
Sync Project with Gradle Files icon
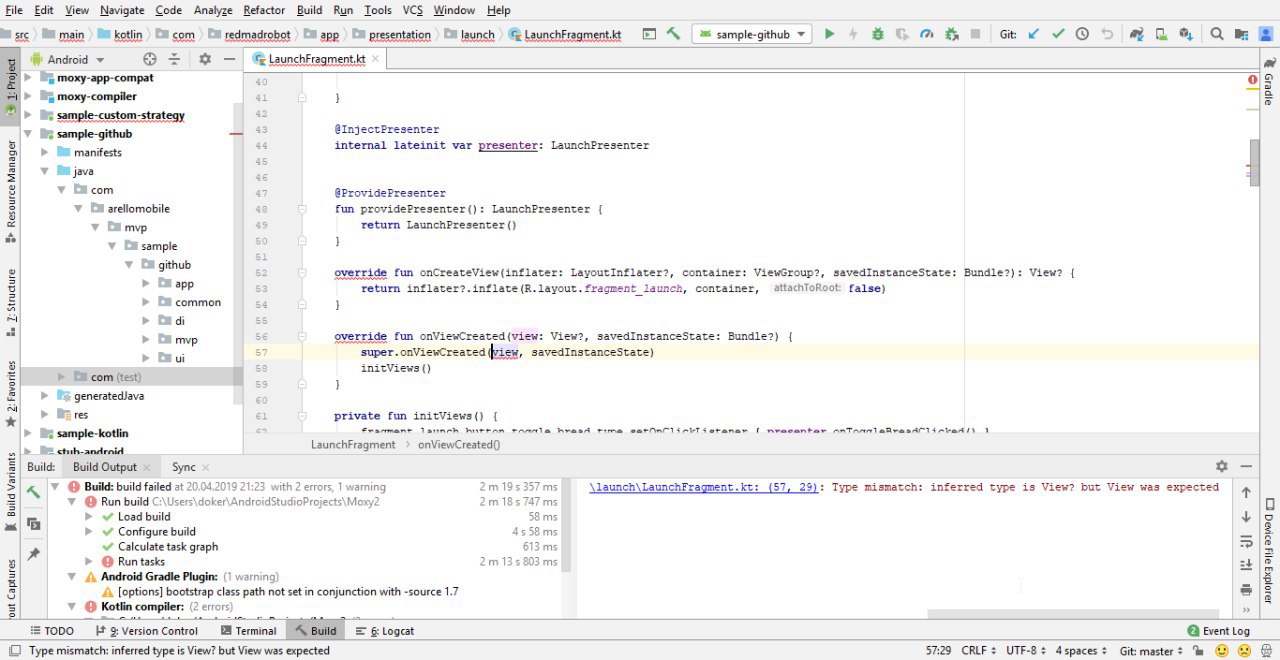(x=1137, y=34)
